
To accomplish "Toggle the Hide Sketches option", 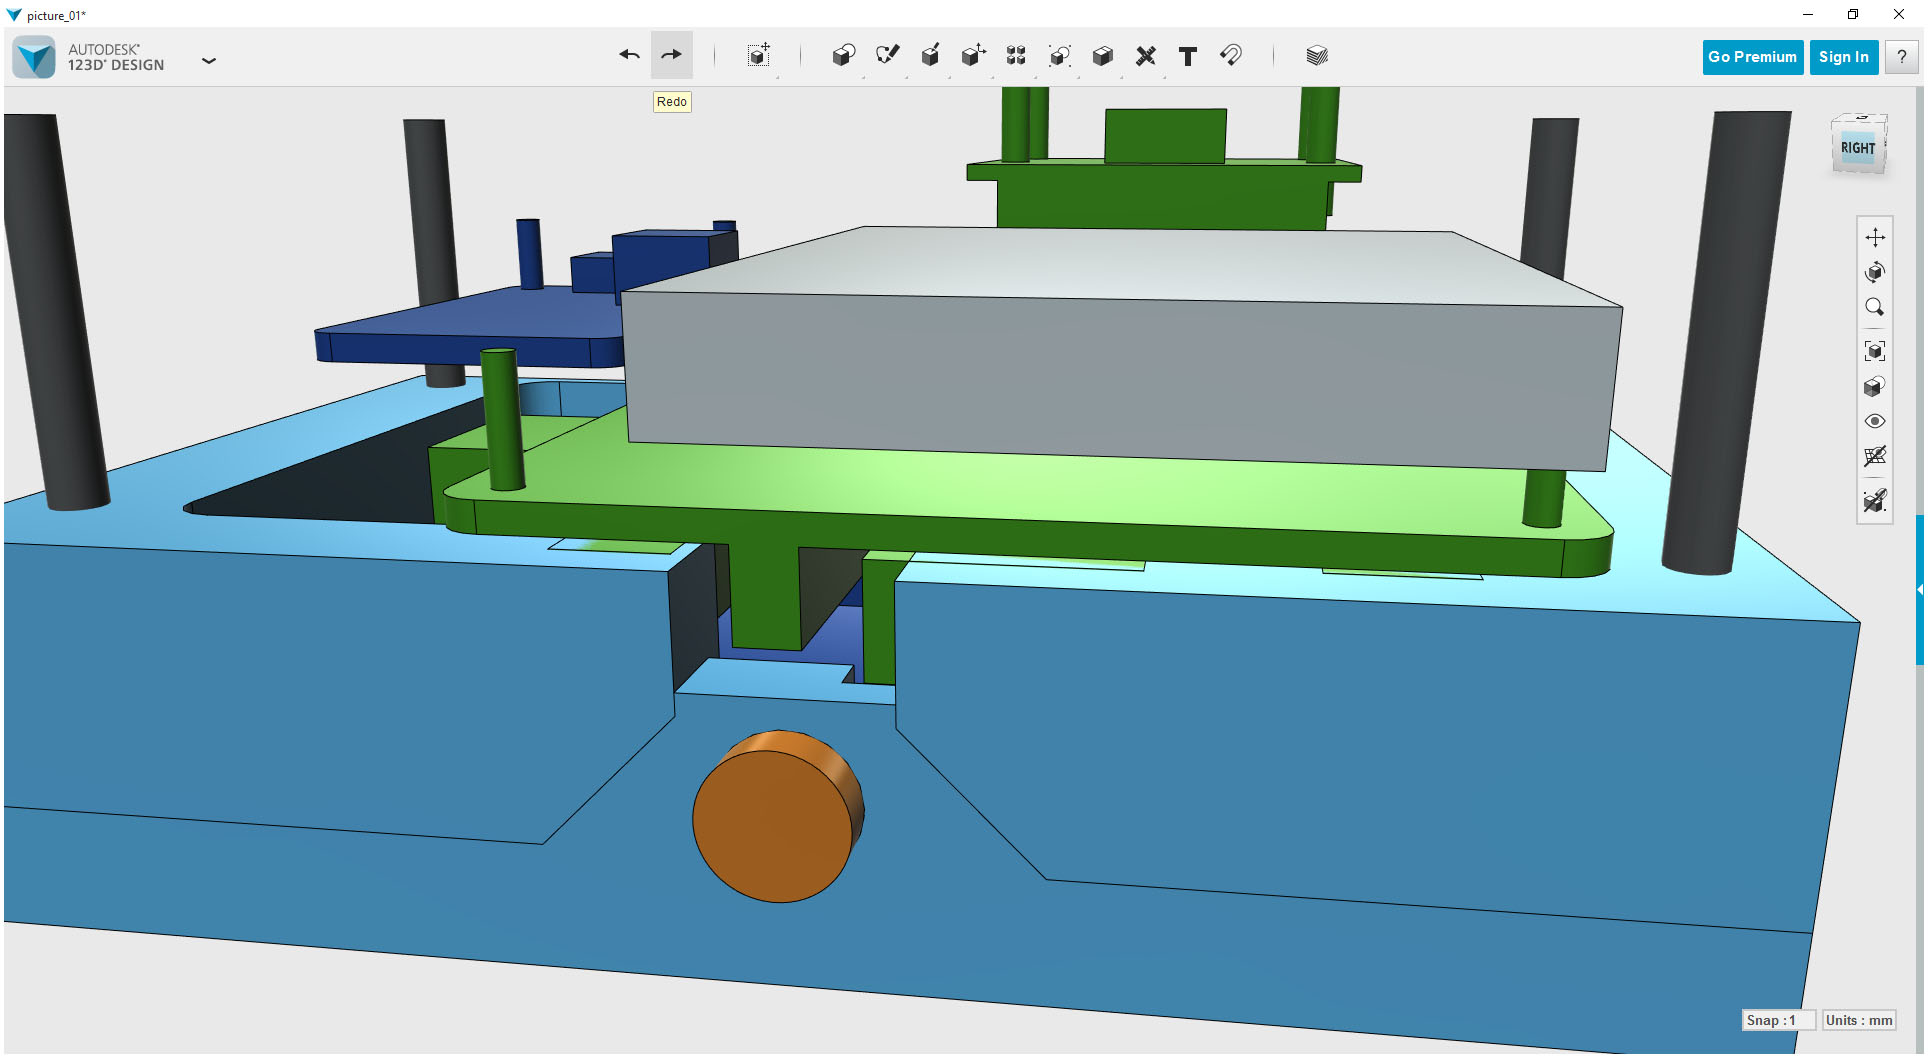I will [x=1876, y=502].
